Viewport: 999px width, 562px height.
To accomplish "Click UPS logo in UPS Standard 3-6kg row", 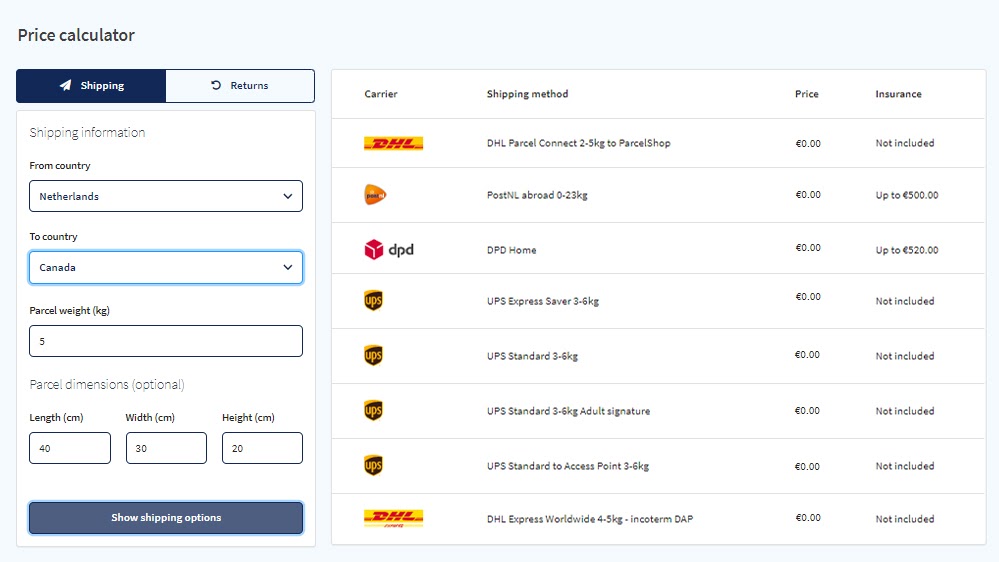I will click(x=373, y=356).
